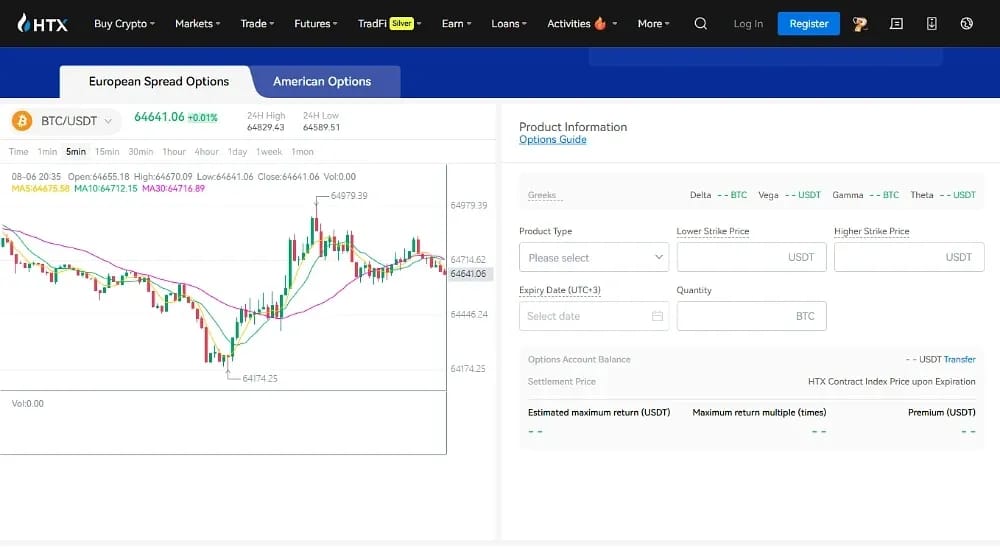
Task: Click the Transfer link
Action: pos(960,360)
